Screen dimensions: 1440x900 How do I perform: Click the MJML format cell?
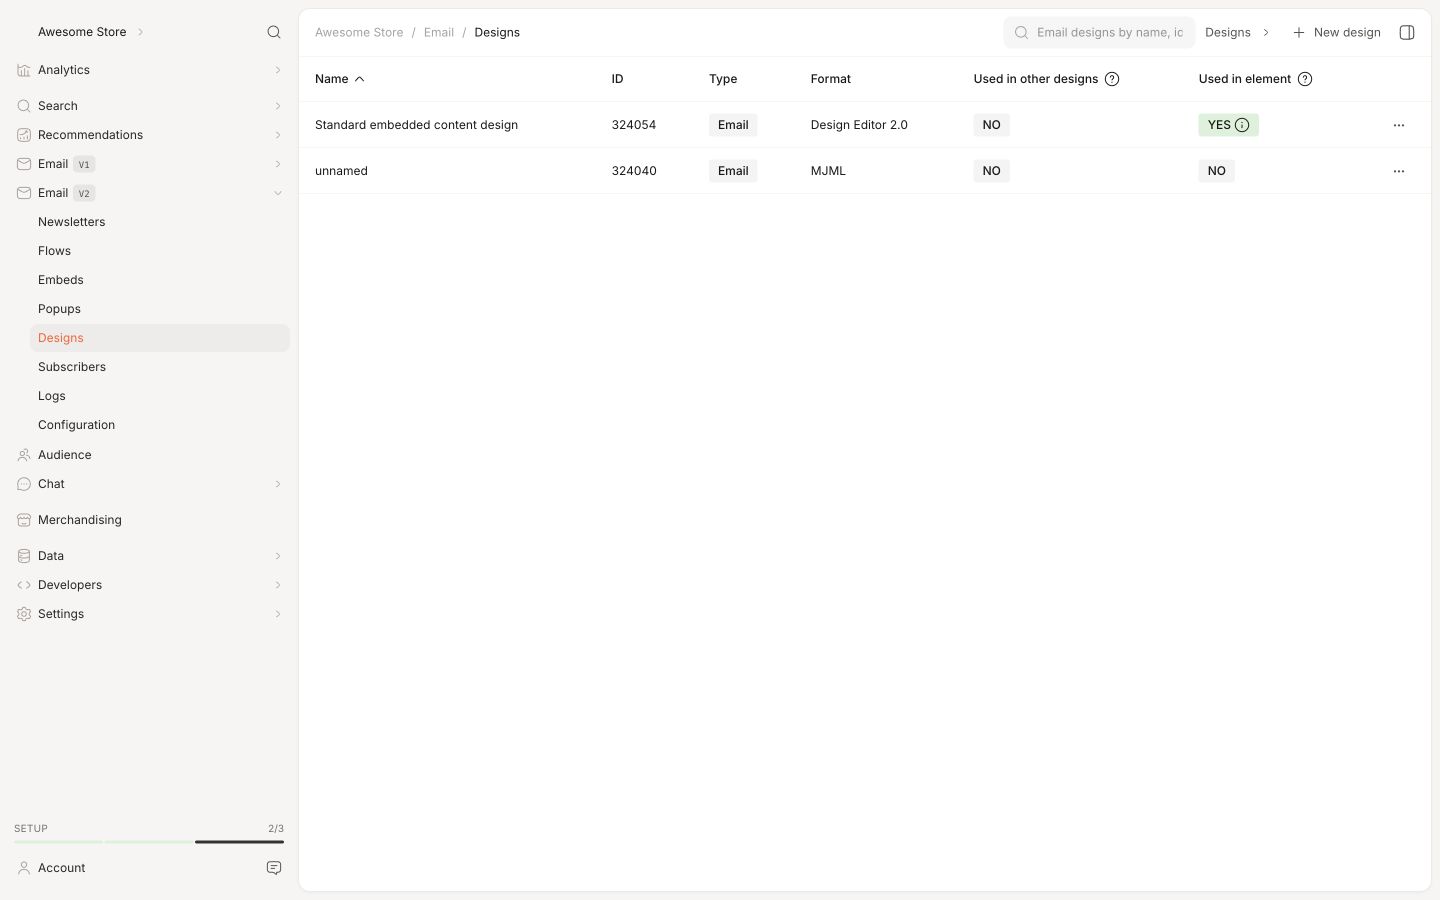[x=828, y=171]
